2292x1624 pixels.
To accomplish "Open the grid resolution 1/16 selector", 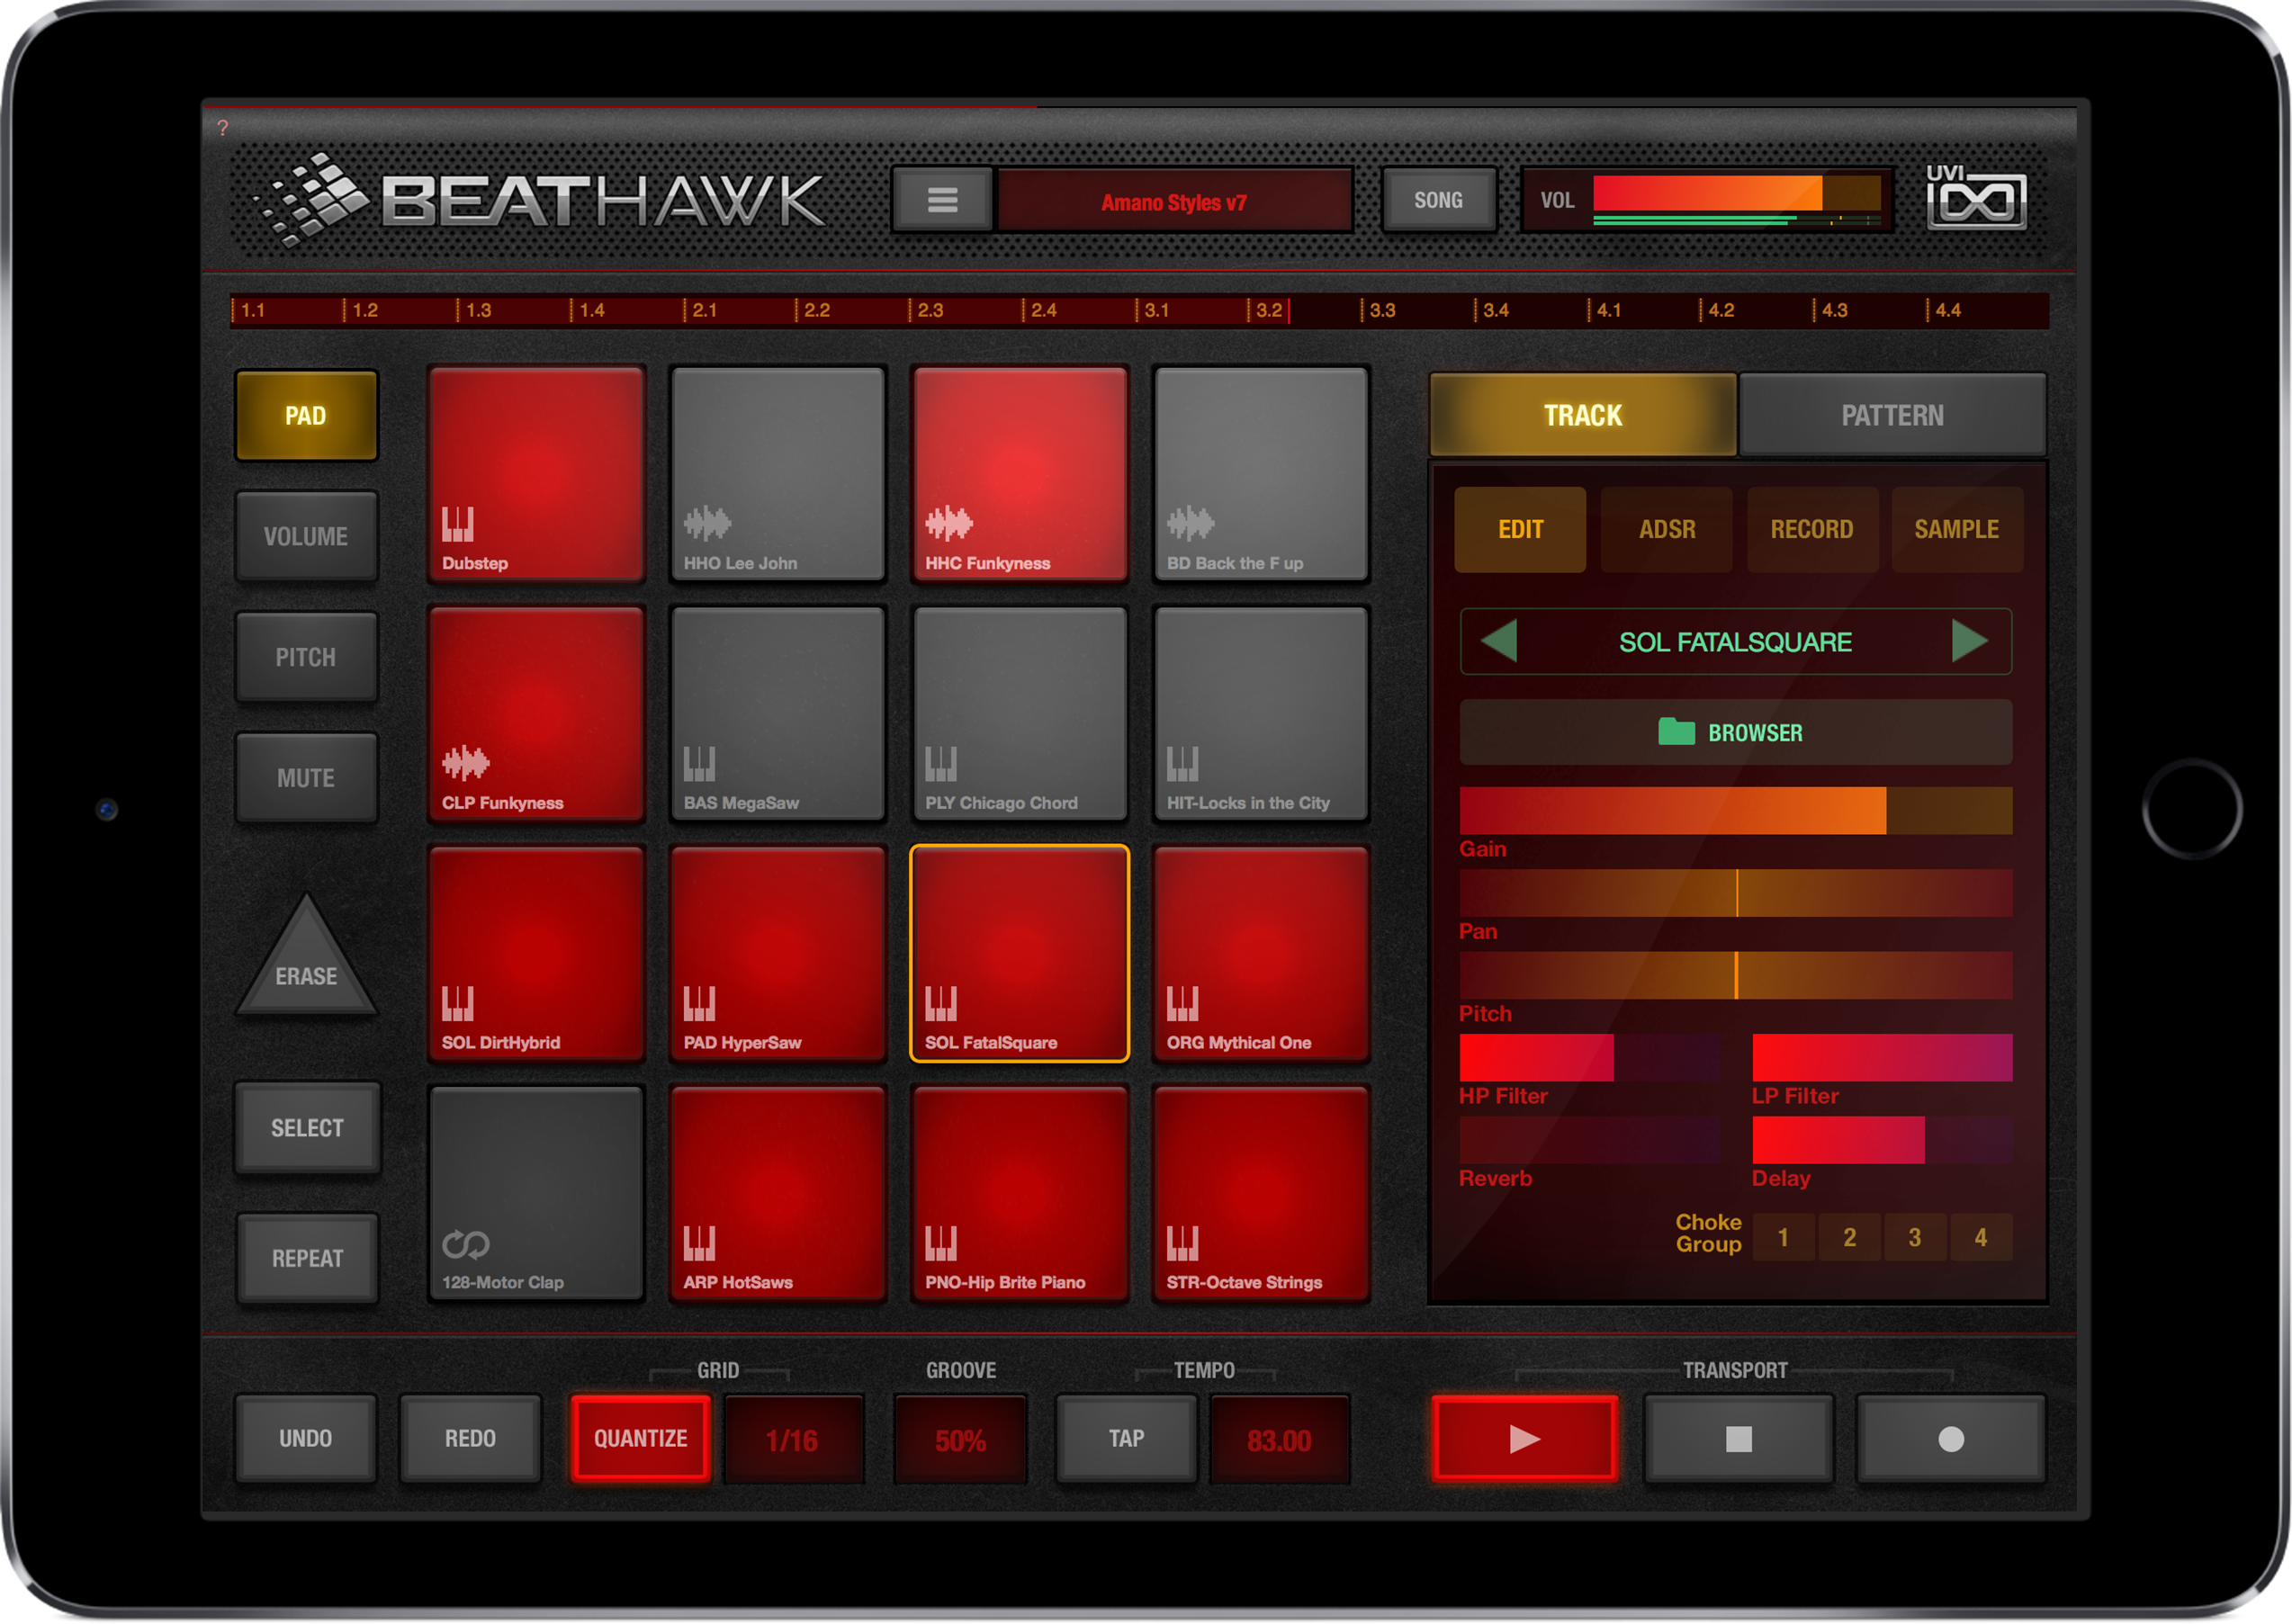I will pos(793,1440).
